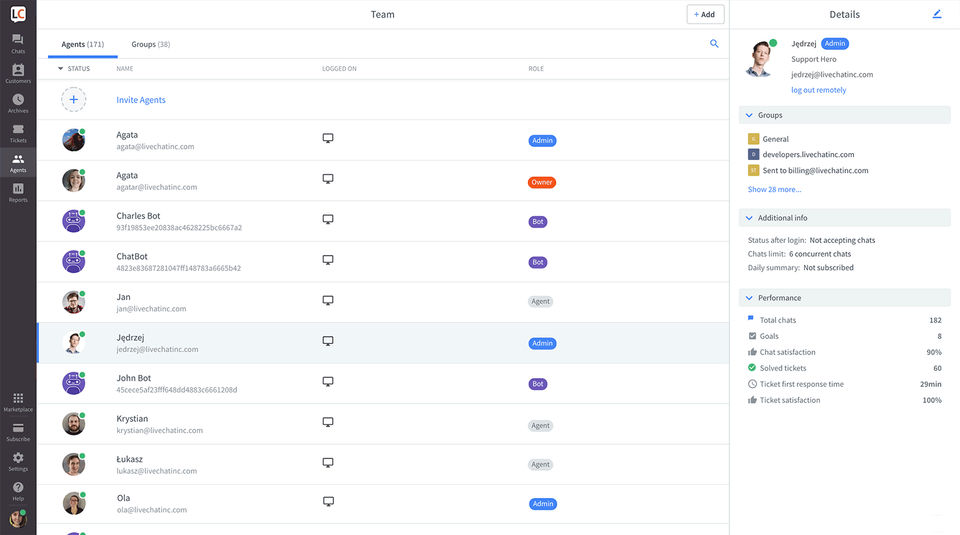Viewport: 960px width, 535px height.
Task: Collapse the Additional info section
Action: coord(749,217)
